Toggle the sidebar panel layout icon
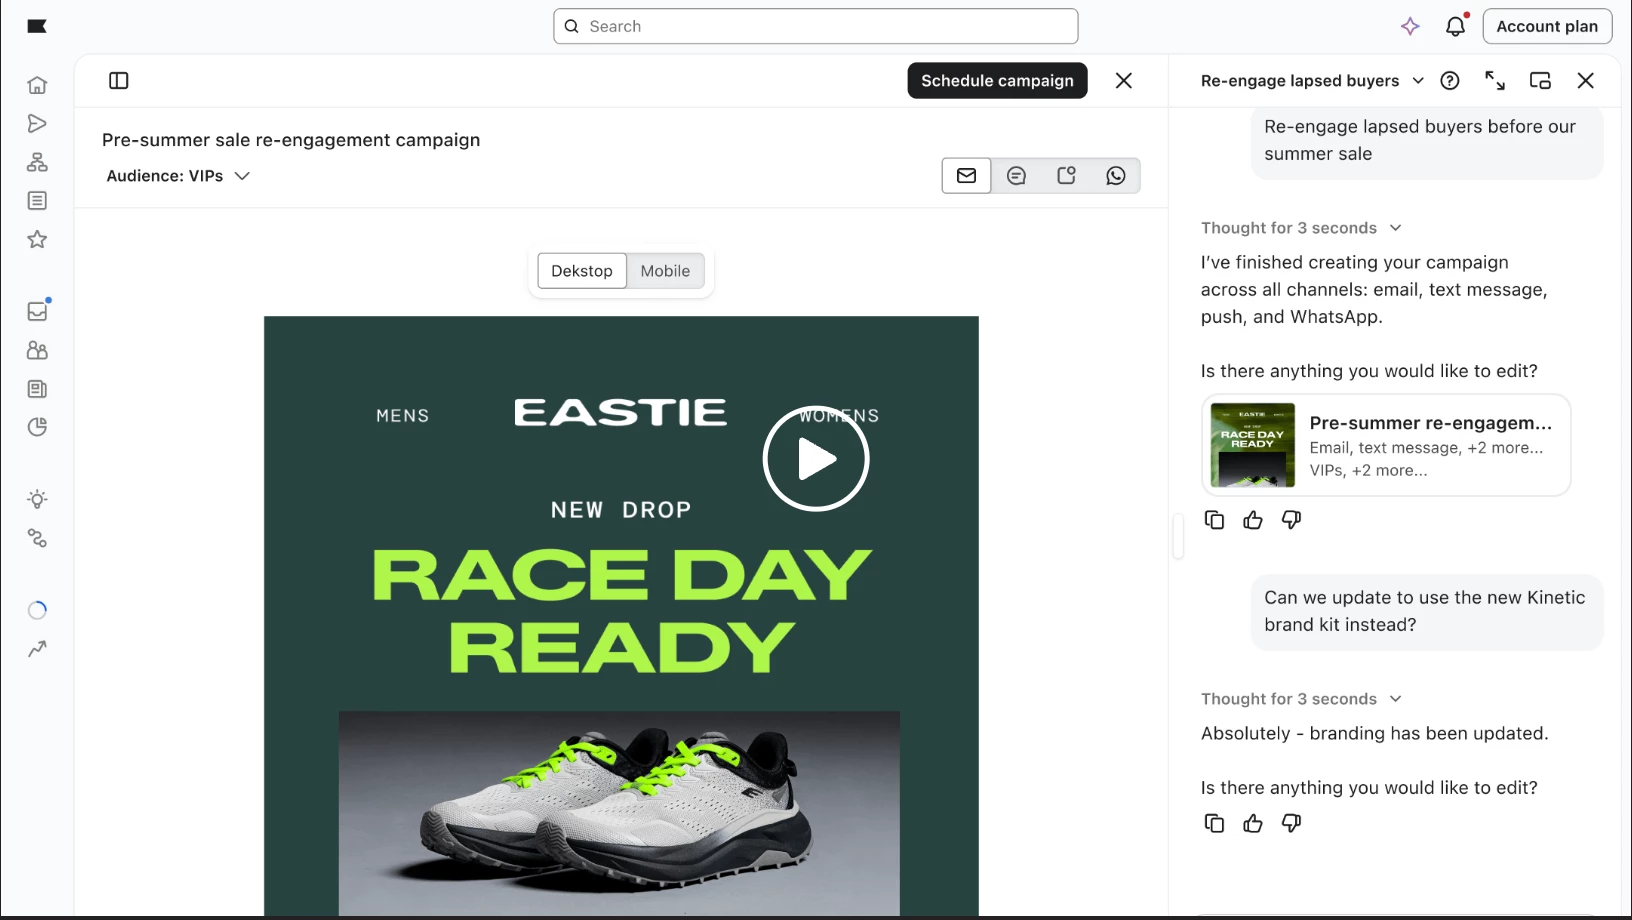Image resolution: width=1632 pixels, height=920 pixels. [119, 81]
